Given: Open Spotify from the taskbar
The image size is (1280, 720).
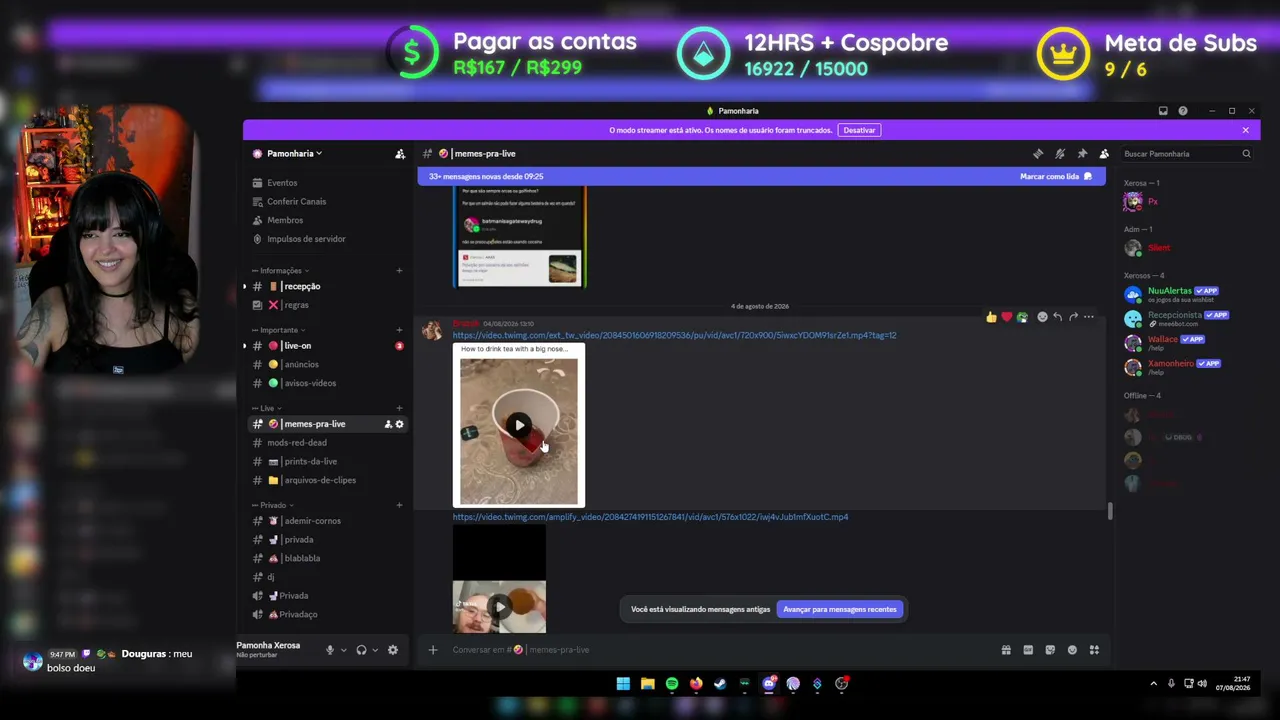Looking at the screenshot, I should click(x=672, y=684).
